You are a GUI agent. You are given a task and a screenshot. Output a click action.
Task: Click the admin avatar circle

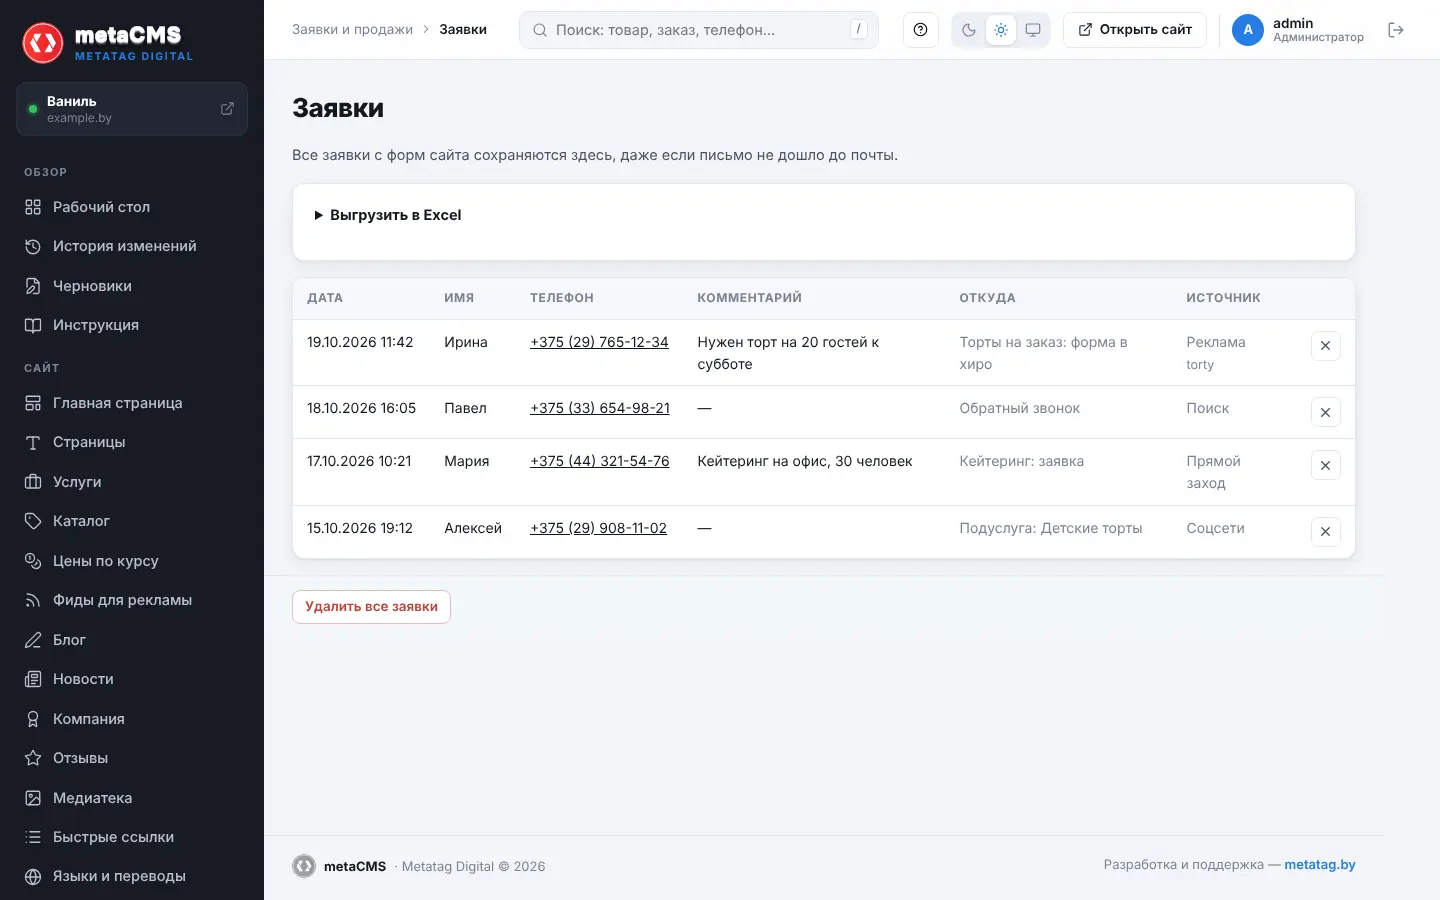[x=1248, y=30]
